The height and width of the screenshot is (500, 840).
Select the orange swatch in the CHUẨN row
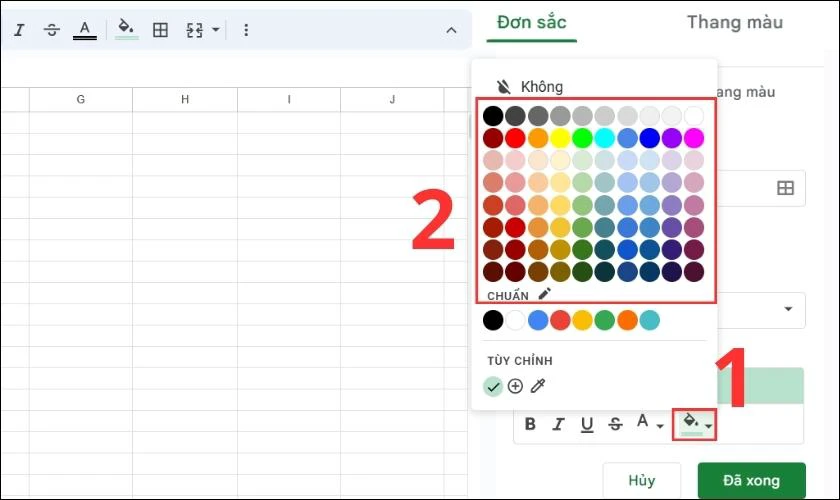click(627, 320)
